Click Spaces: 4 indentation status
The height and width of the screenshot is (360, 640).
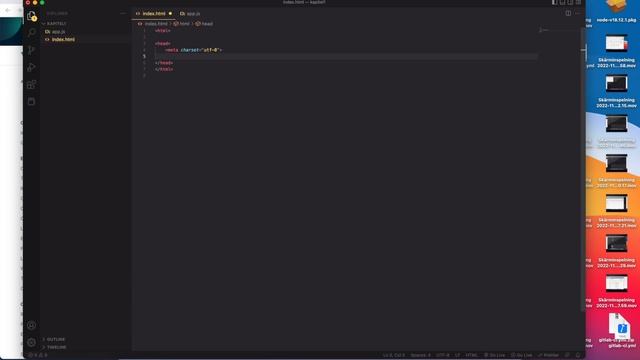[x=420, y=355]
